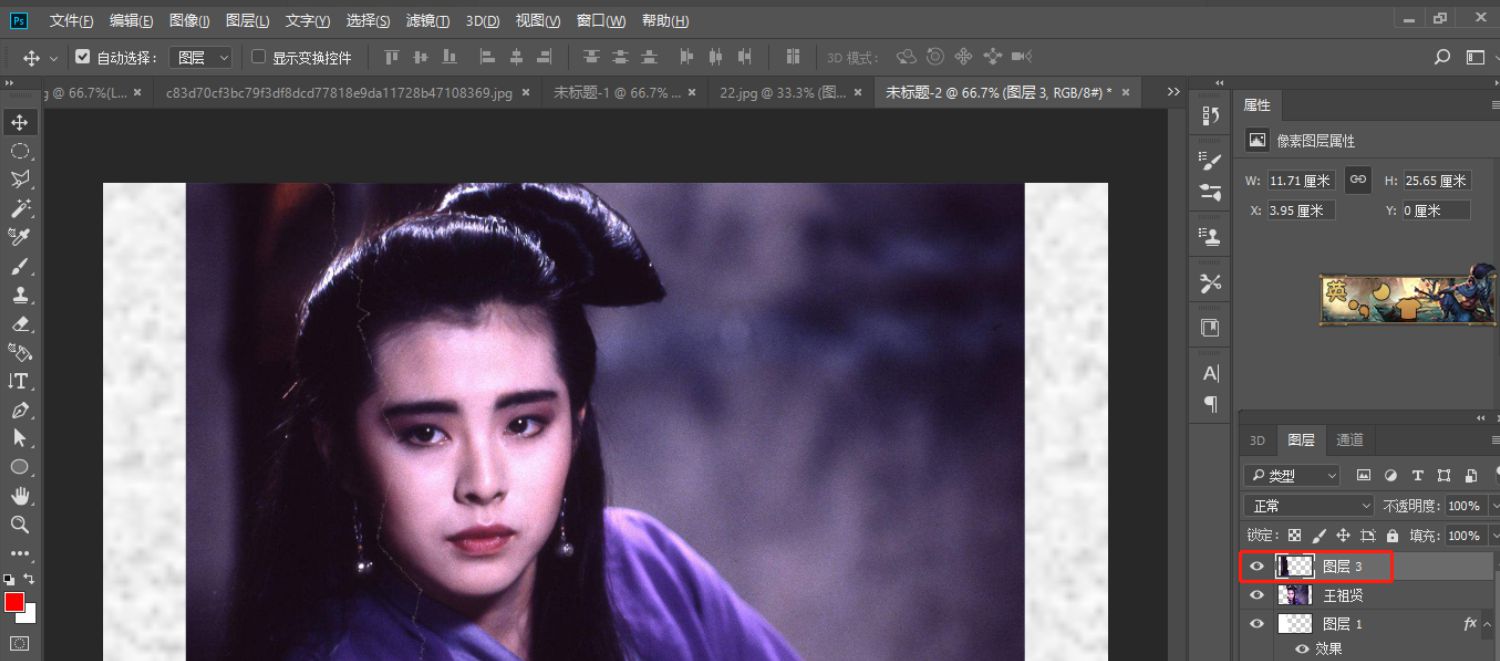The width and height of the screenshot is (1500, 661).
Task: Select the Paint Bucket tool
Action: click(x=19, y=352)
